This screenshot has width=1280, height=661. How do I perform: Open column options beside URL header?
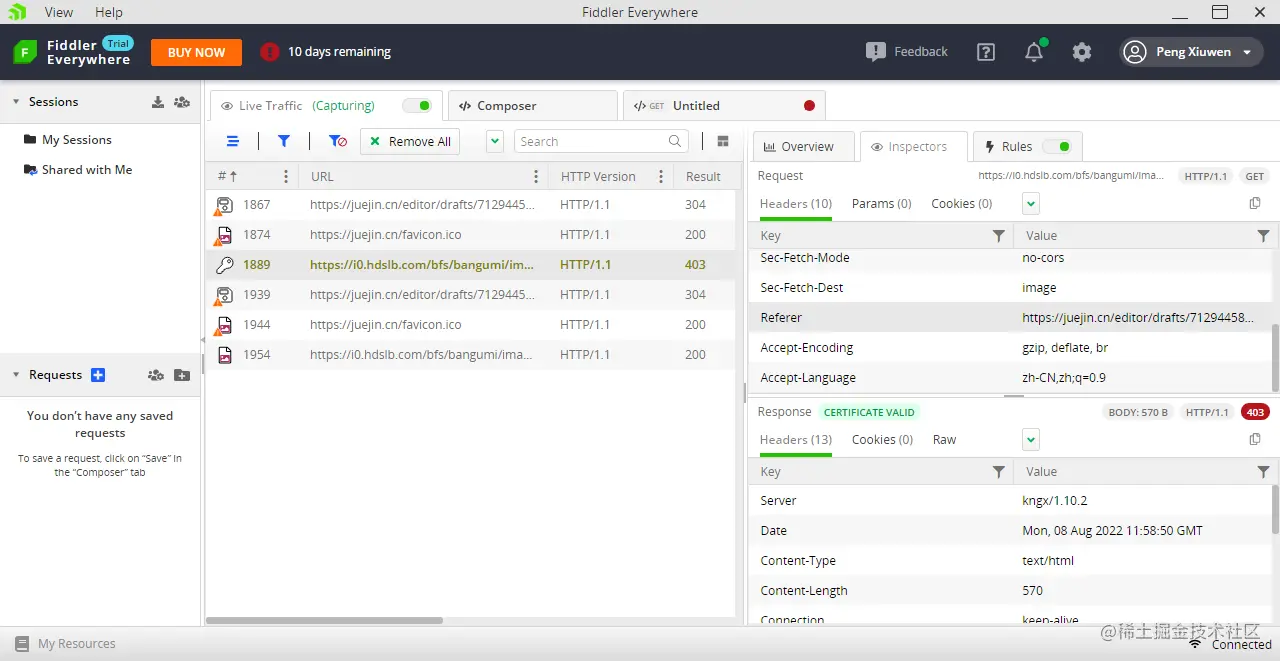pos(536,177)
